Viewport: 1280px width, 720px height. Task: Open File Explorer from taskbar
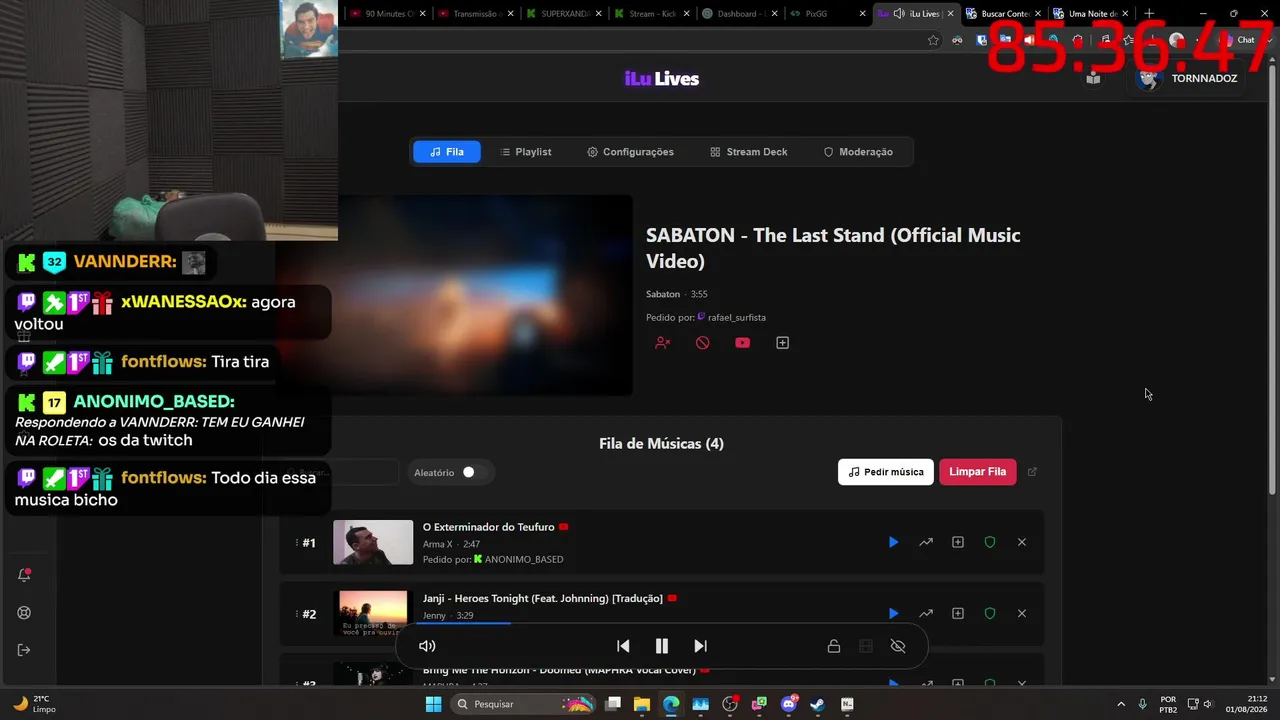tap(642, 704)
